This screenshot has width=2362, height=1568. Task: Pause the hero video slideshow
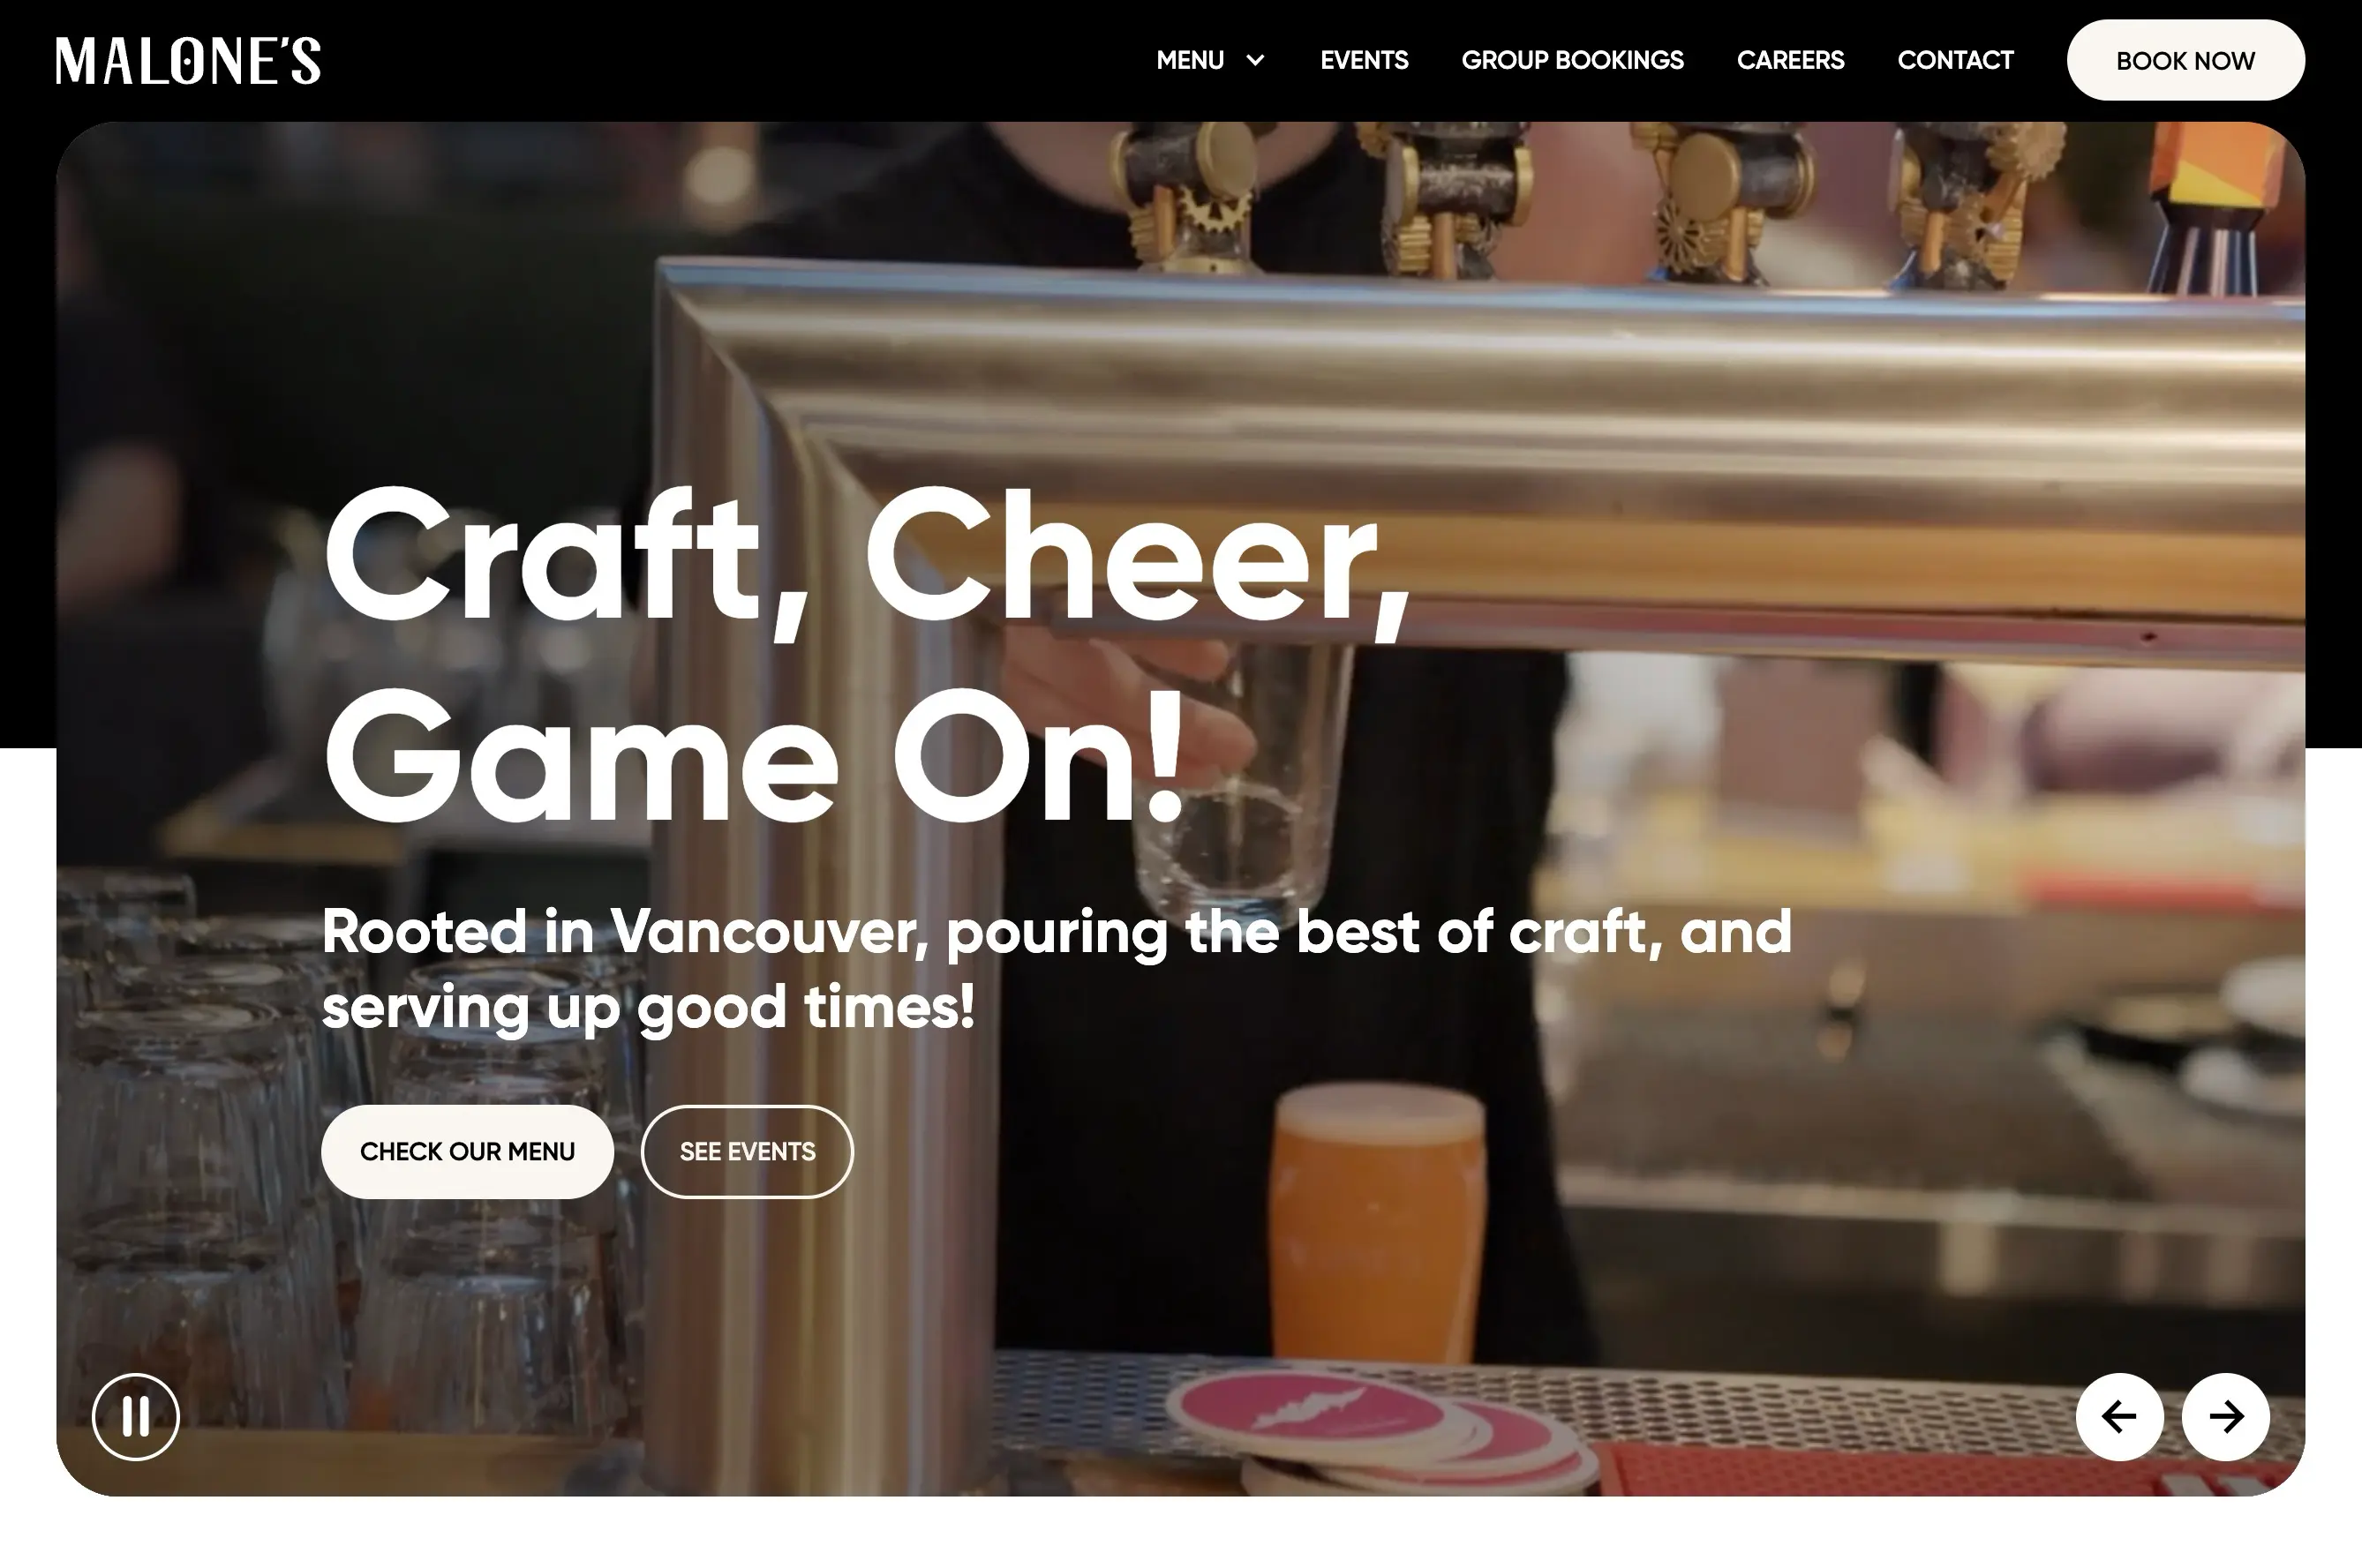pos(136,1416)
